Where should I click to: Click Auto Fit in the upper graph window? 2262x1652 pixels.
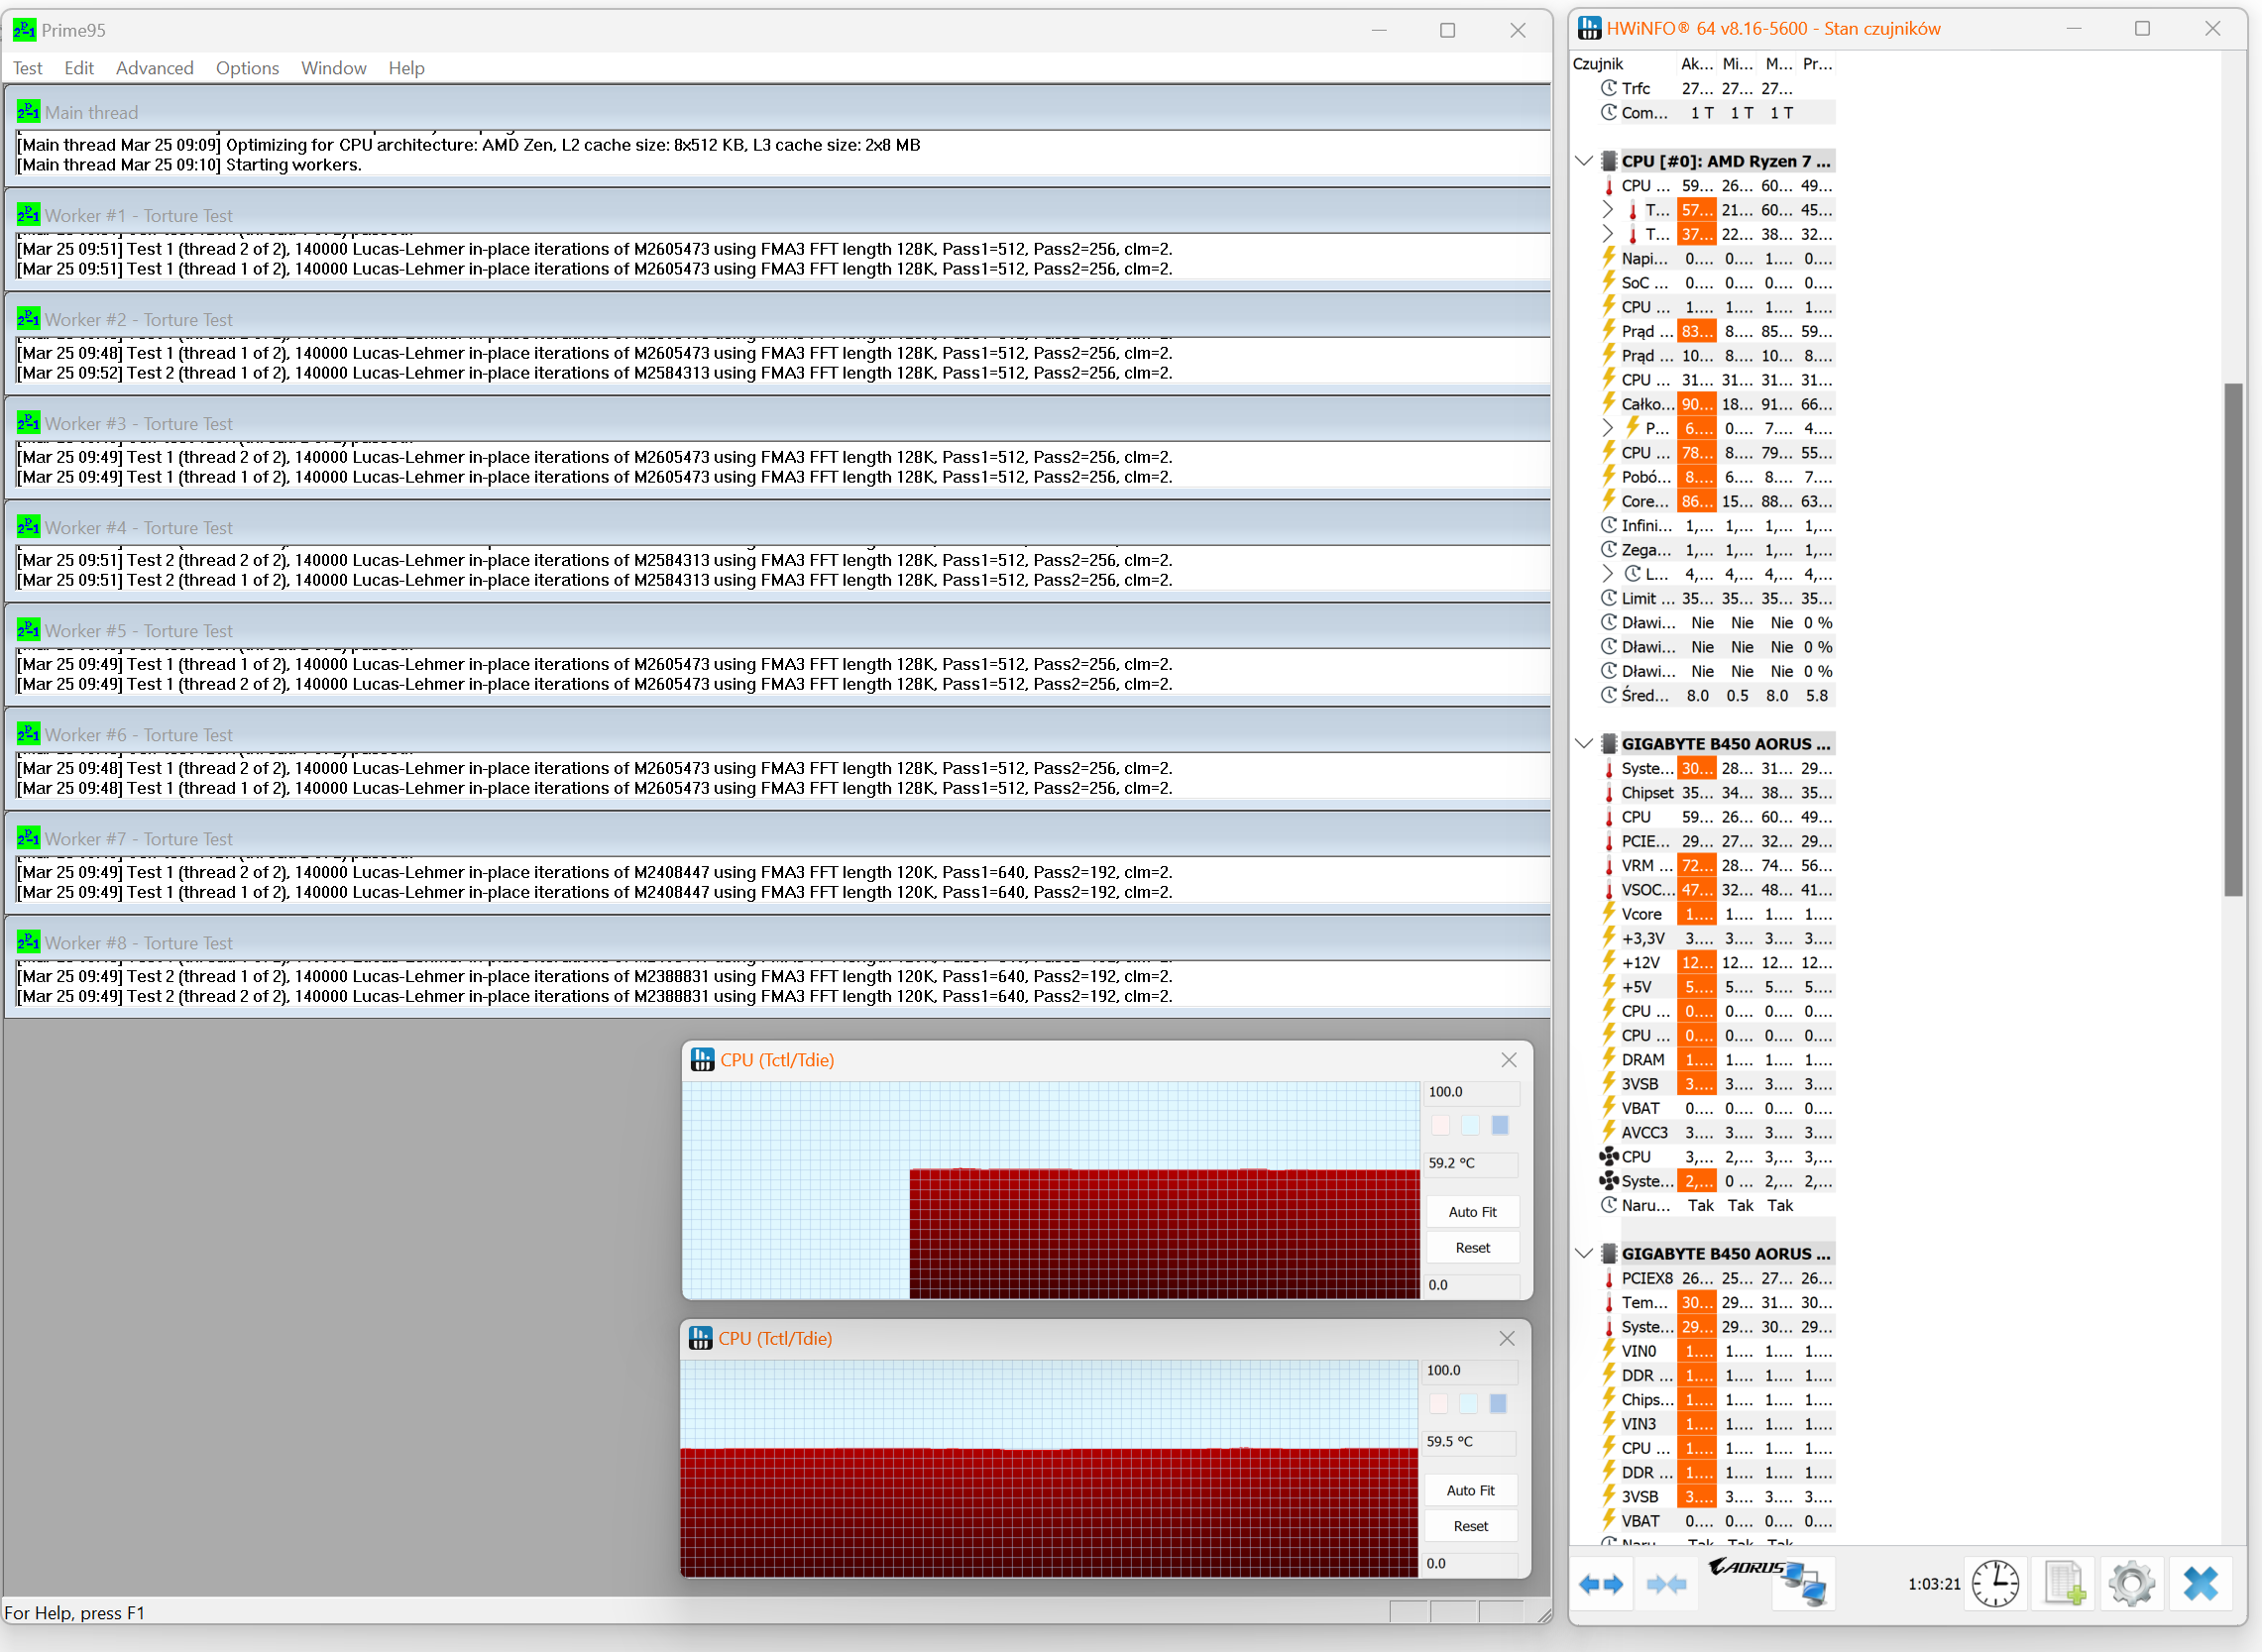coord(1472,1212)
